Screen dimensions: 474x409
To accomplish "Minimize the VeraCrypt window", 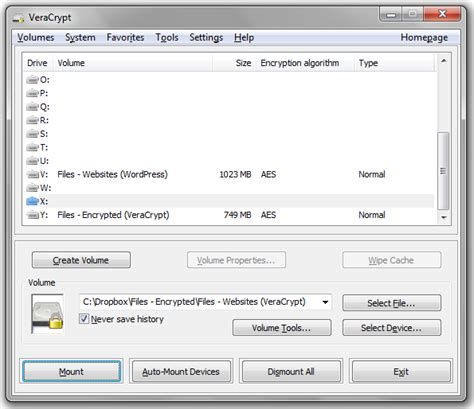I will click(391, 14).
